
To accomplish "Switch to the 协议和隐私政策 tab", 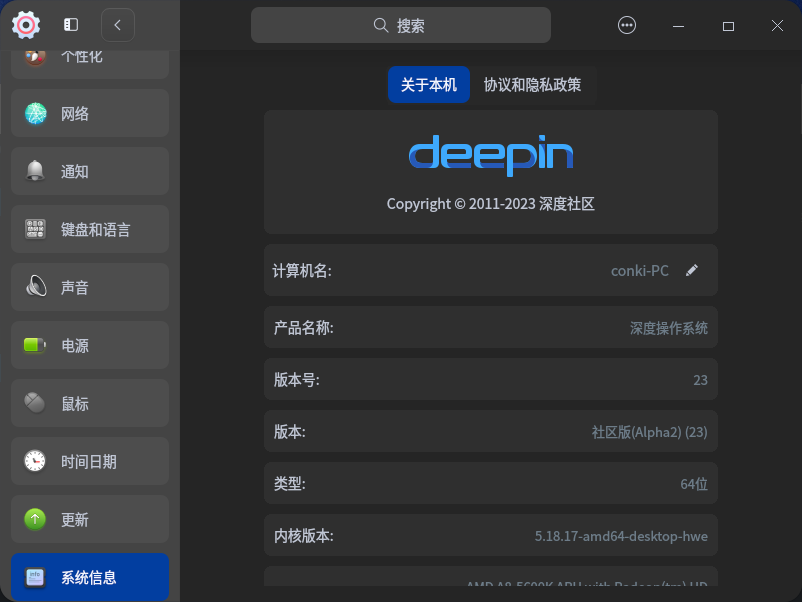I will coord(532,84).
